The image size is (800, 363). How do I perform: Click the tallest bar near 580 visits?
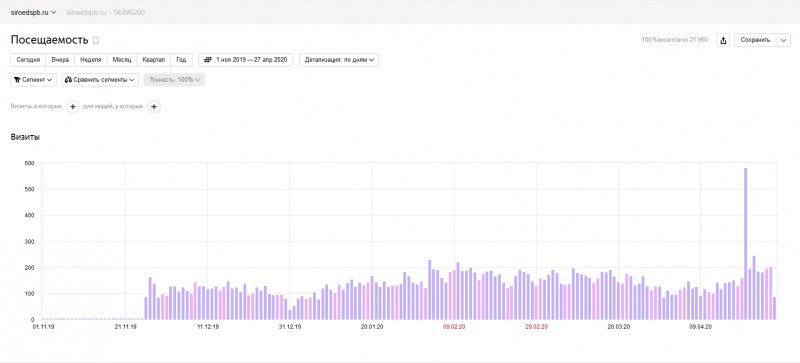point(745,244)
